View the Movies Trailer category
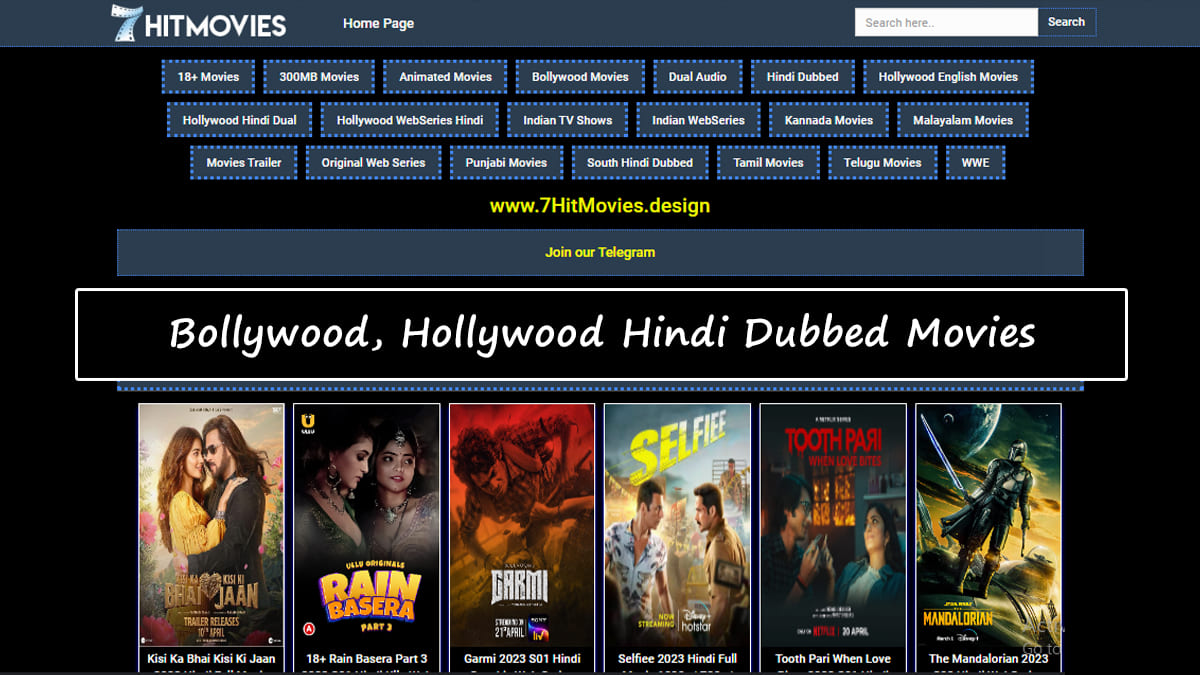 click(244, 162)
